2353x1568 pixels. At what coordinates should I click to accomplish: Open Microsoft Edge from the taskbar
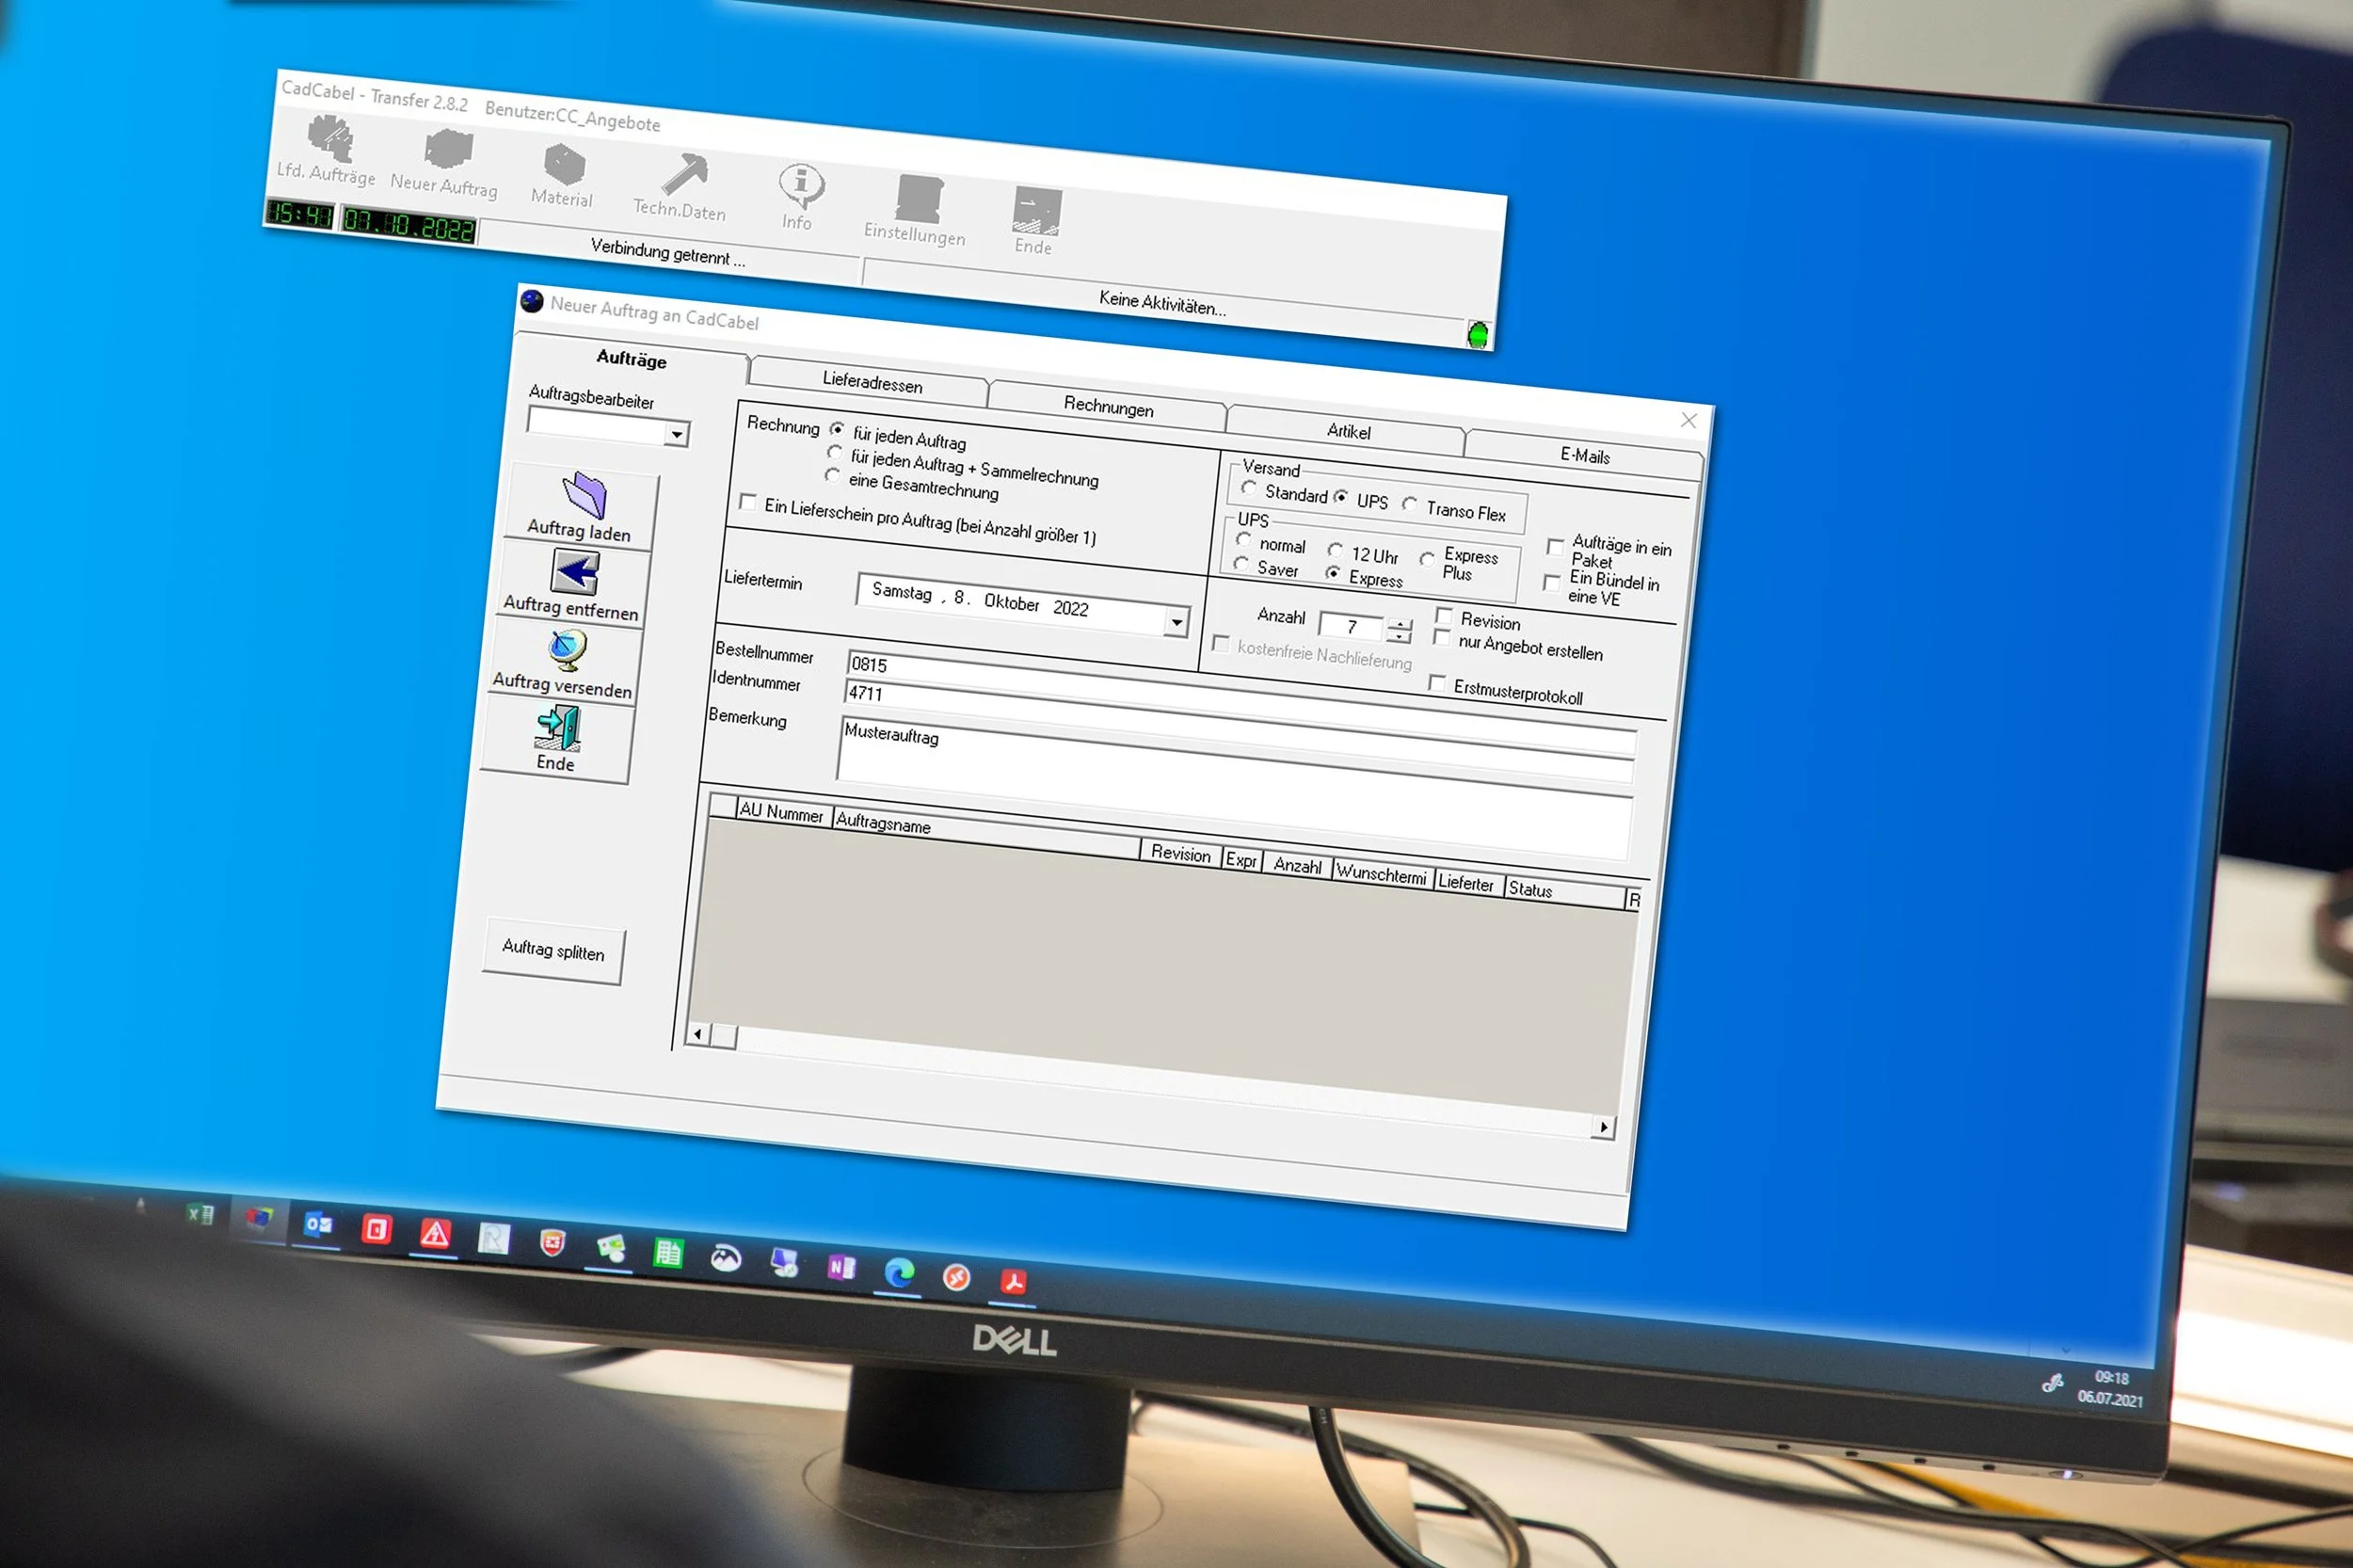click(899, 1272)
